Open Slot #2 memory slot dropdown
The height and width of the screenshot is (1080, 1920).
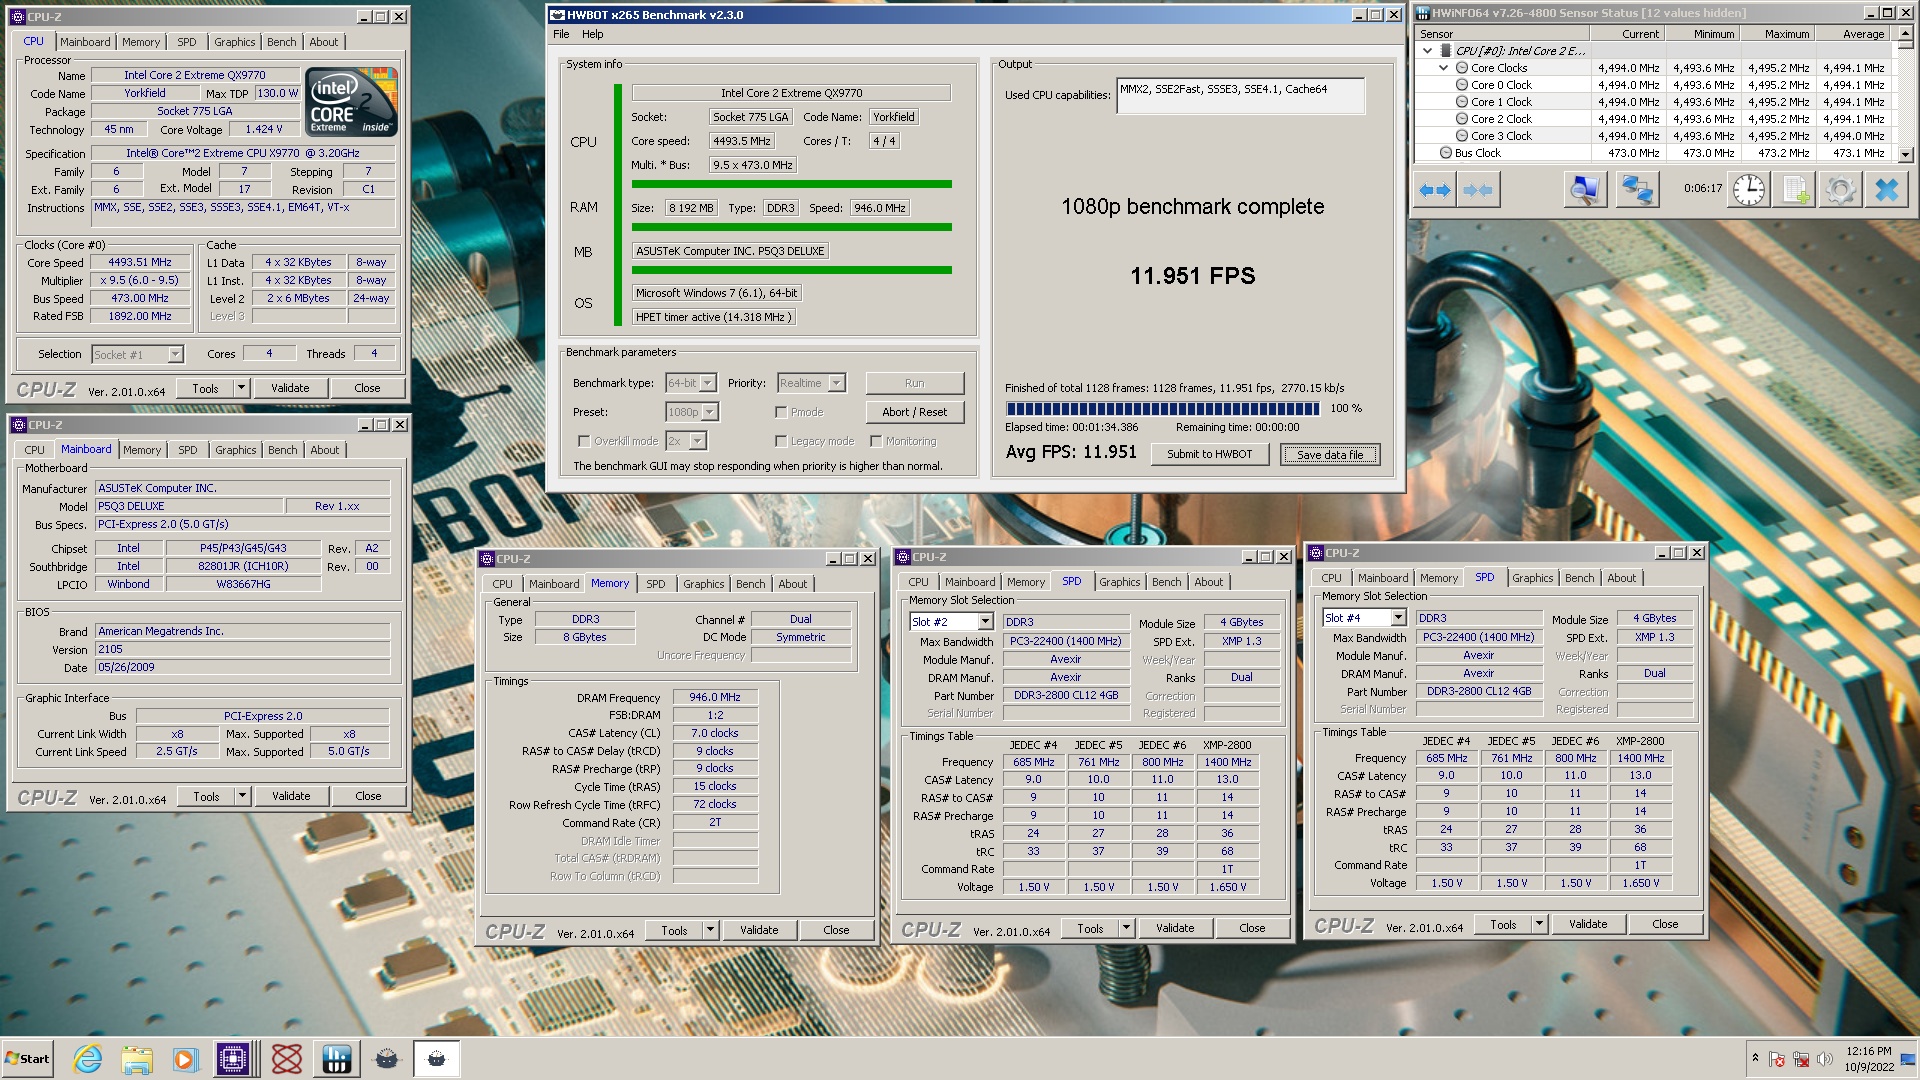tap(985, 622)
